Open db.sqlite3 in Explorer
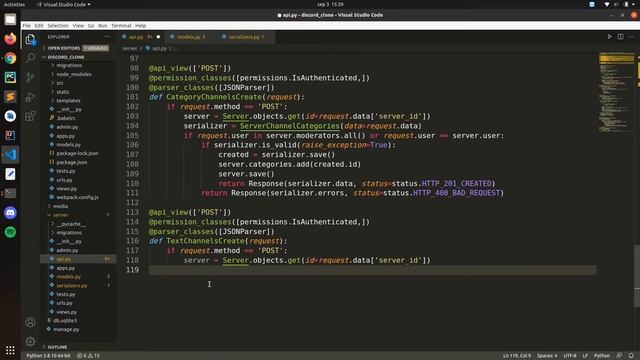 [64, 320]
